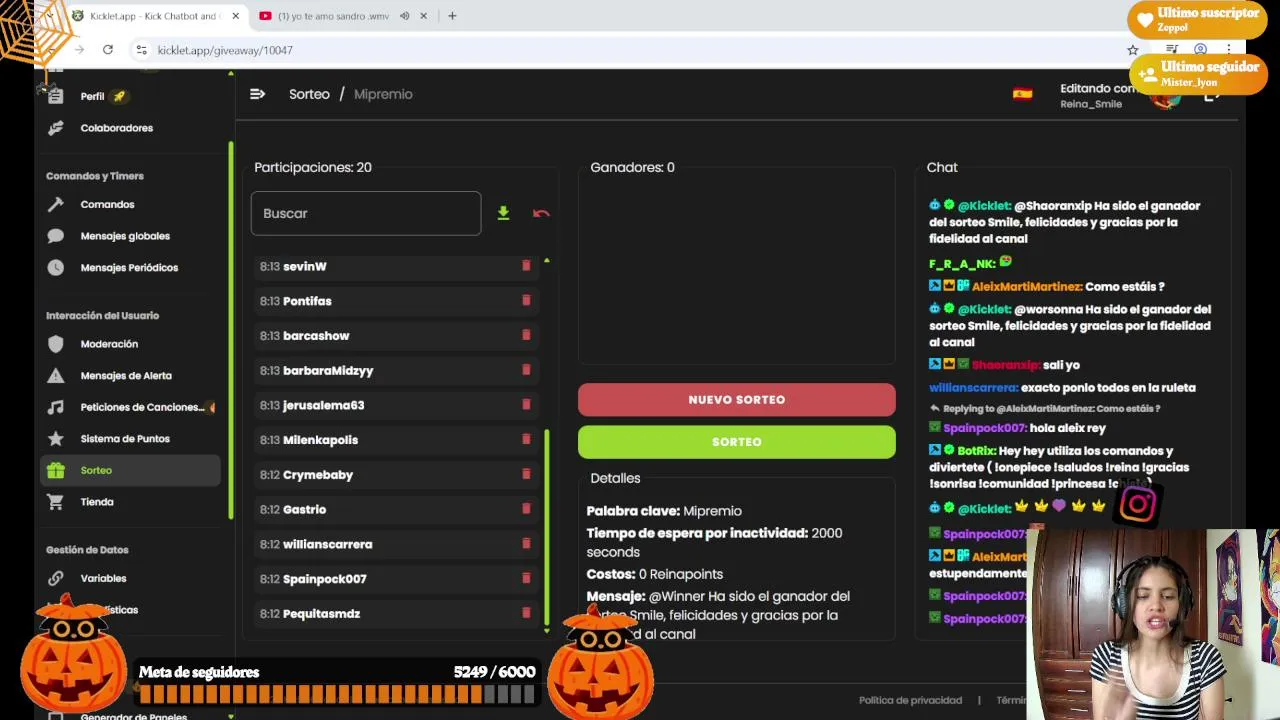Click the 'Participaciones: 20' heading

[313, 167]
